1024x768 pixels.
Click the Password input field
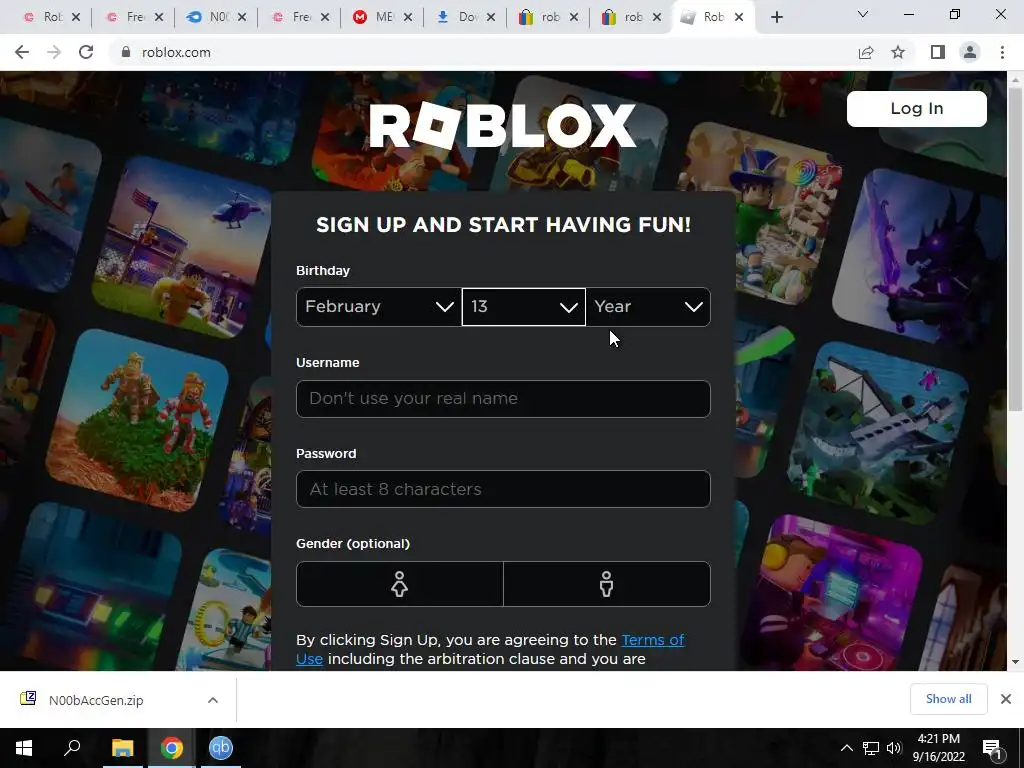tap(503, 489)
